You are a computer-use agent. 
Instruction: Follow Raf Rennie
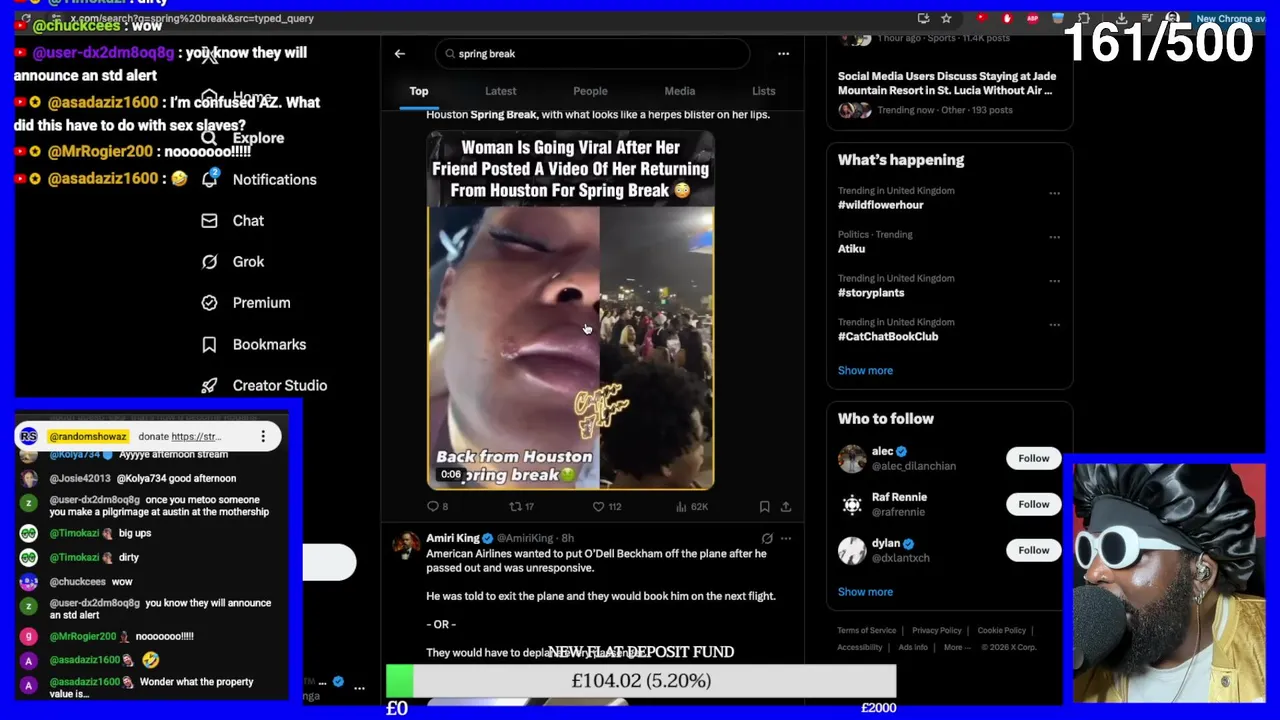pos(1034,504)
